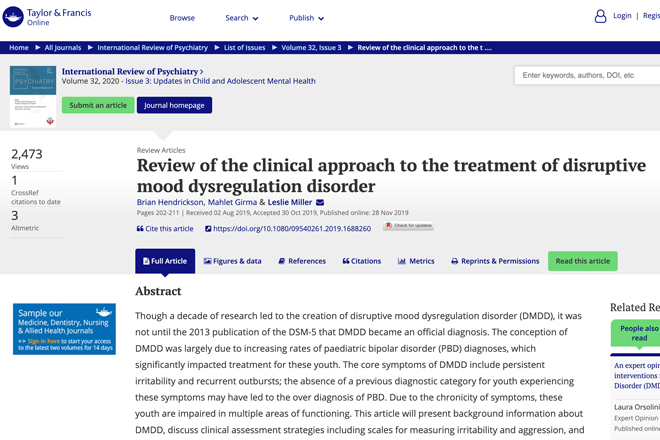Click the Altmetric score label
Screen dimensions: 660x440
pyautogui.click(x=25, y=228)
